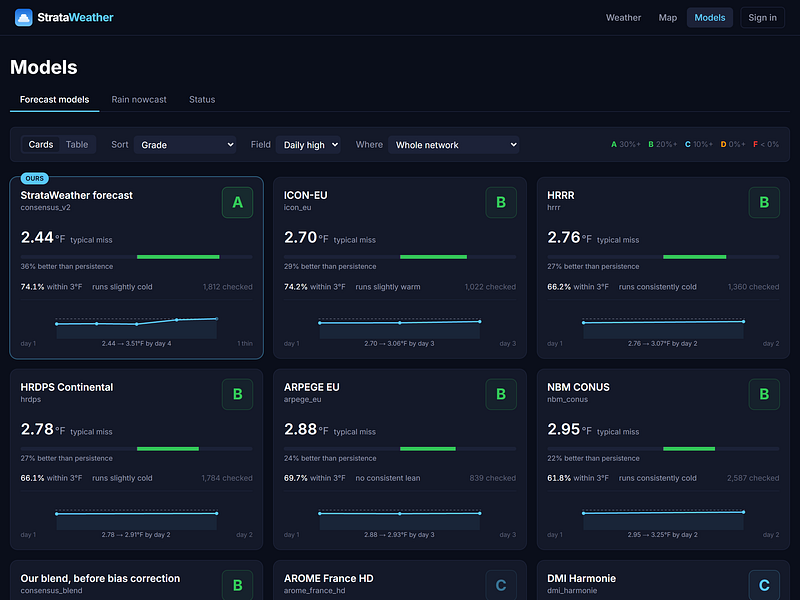Click "no consistent lean" on ARPEGE EU card
800x600 pixels.
point(388,478)
